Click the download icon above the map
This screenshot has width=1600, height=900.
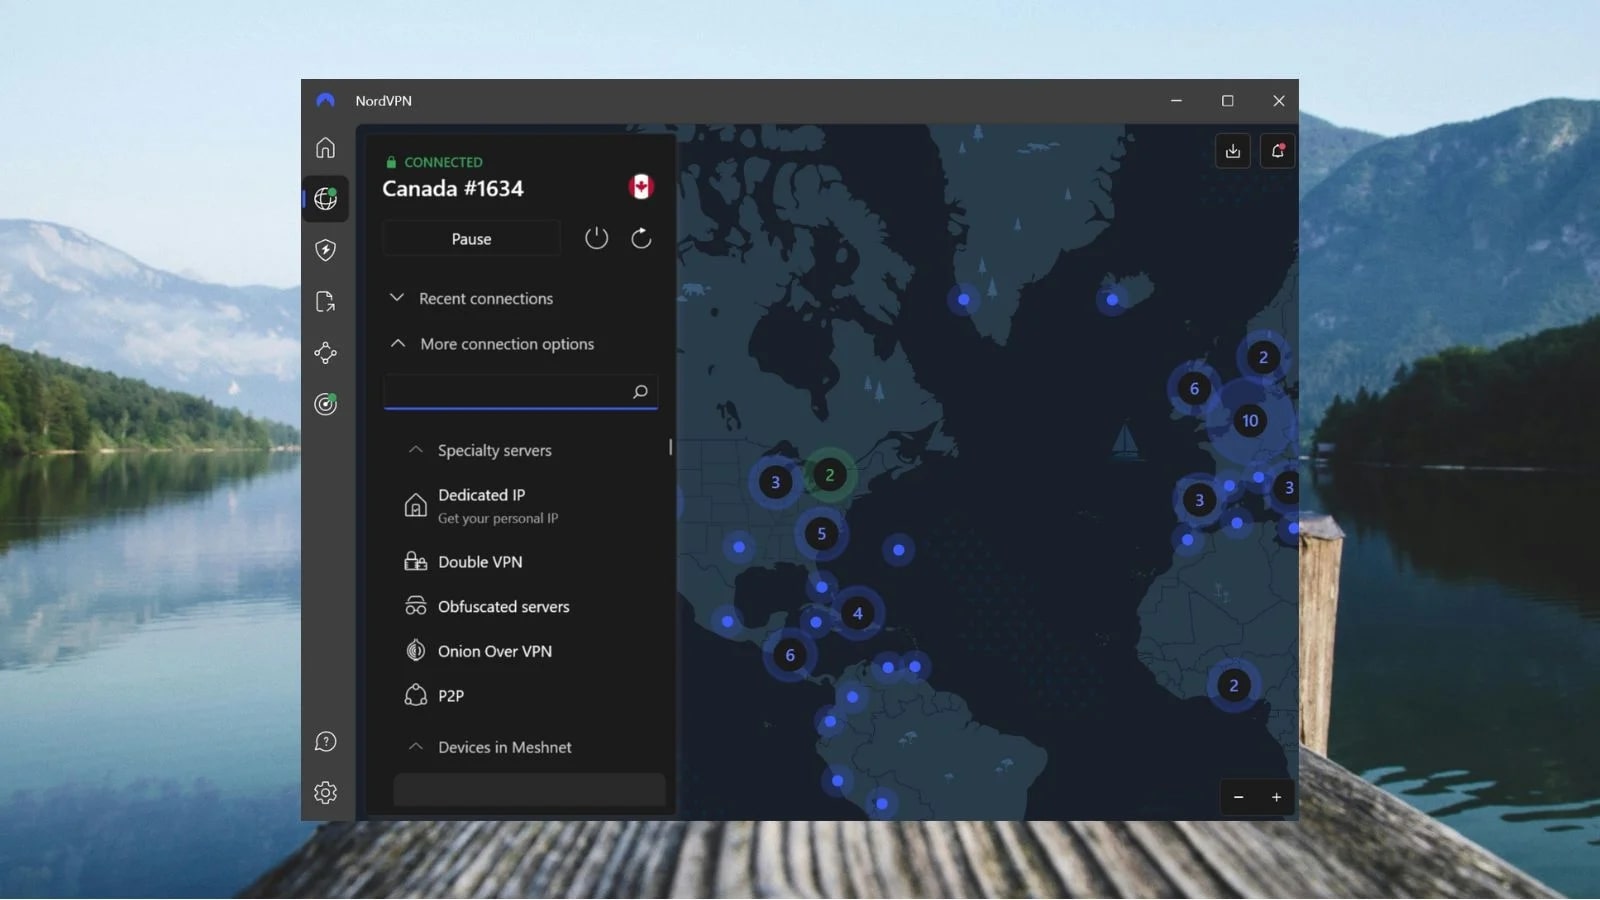pos(1233,150)
